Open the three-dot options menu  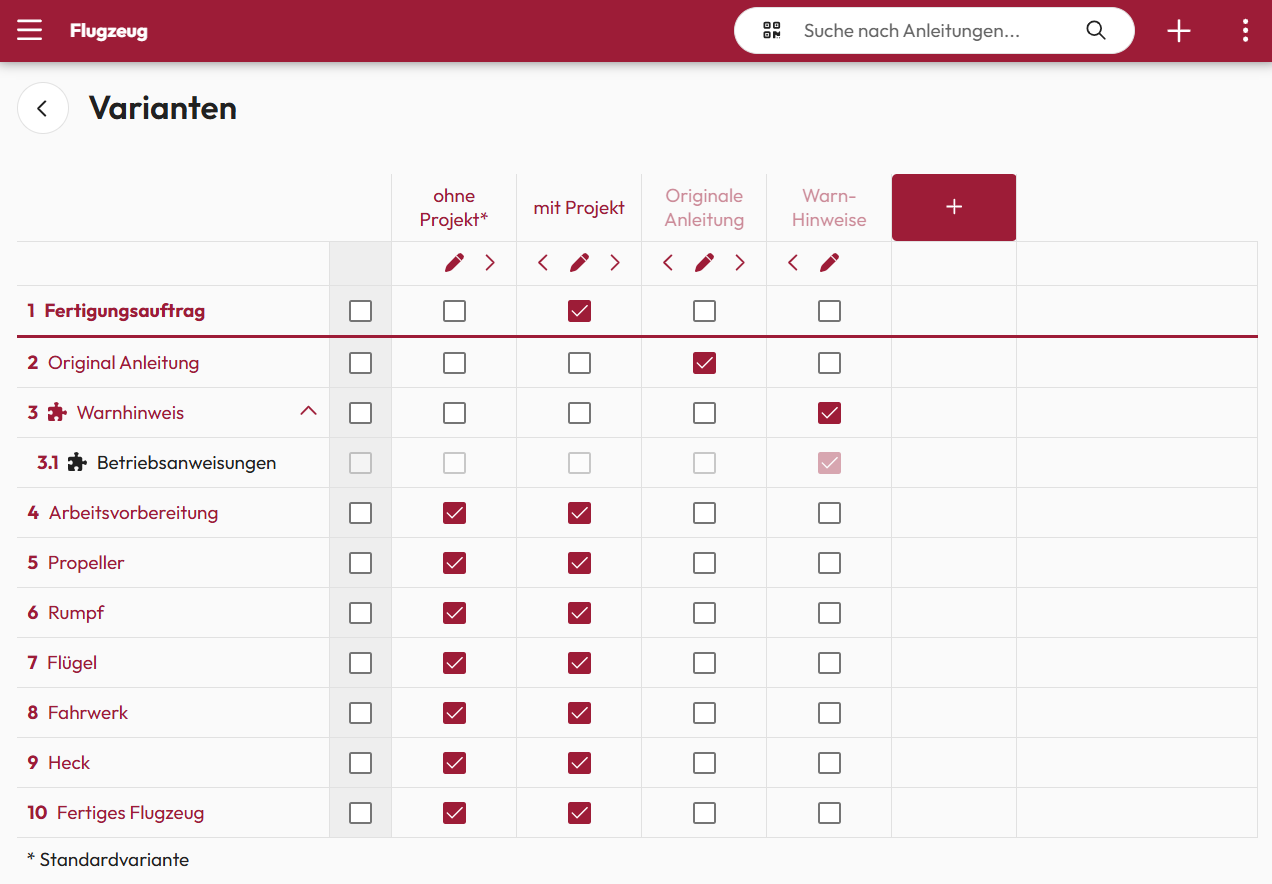tap(1245, 31)
